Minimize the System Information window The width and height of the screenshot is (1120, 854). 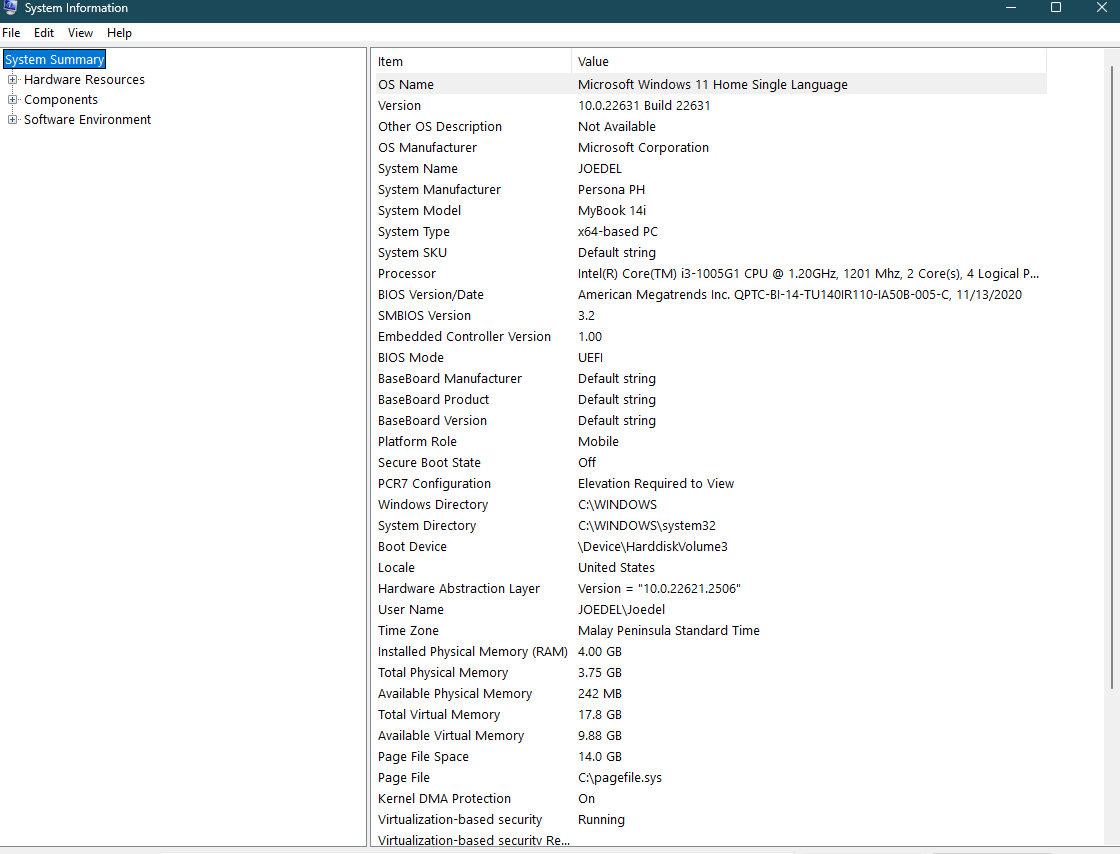(x=1011, y=8)
